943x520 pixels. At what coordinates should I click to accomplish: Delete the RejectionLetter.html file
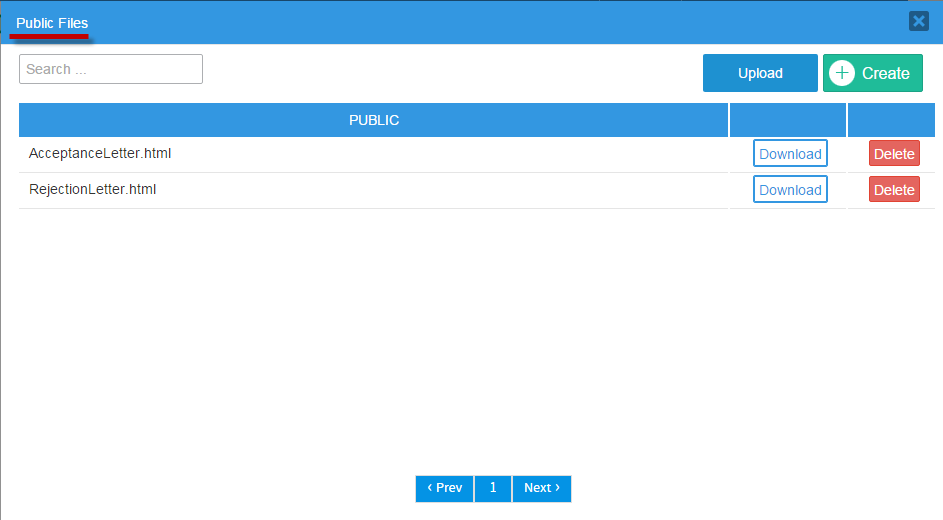pos(894,190)
